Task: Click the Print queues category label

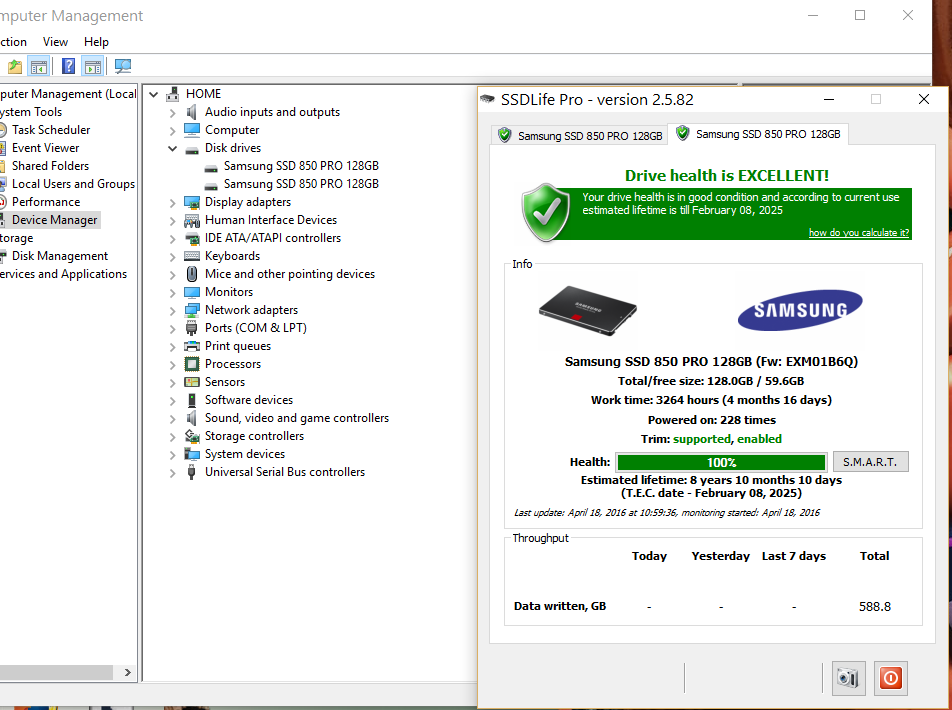Action: coord(238,346)
